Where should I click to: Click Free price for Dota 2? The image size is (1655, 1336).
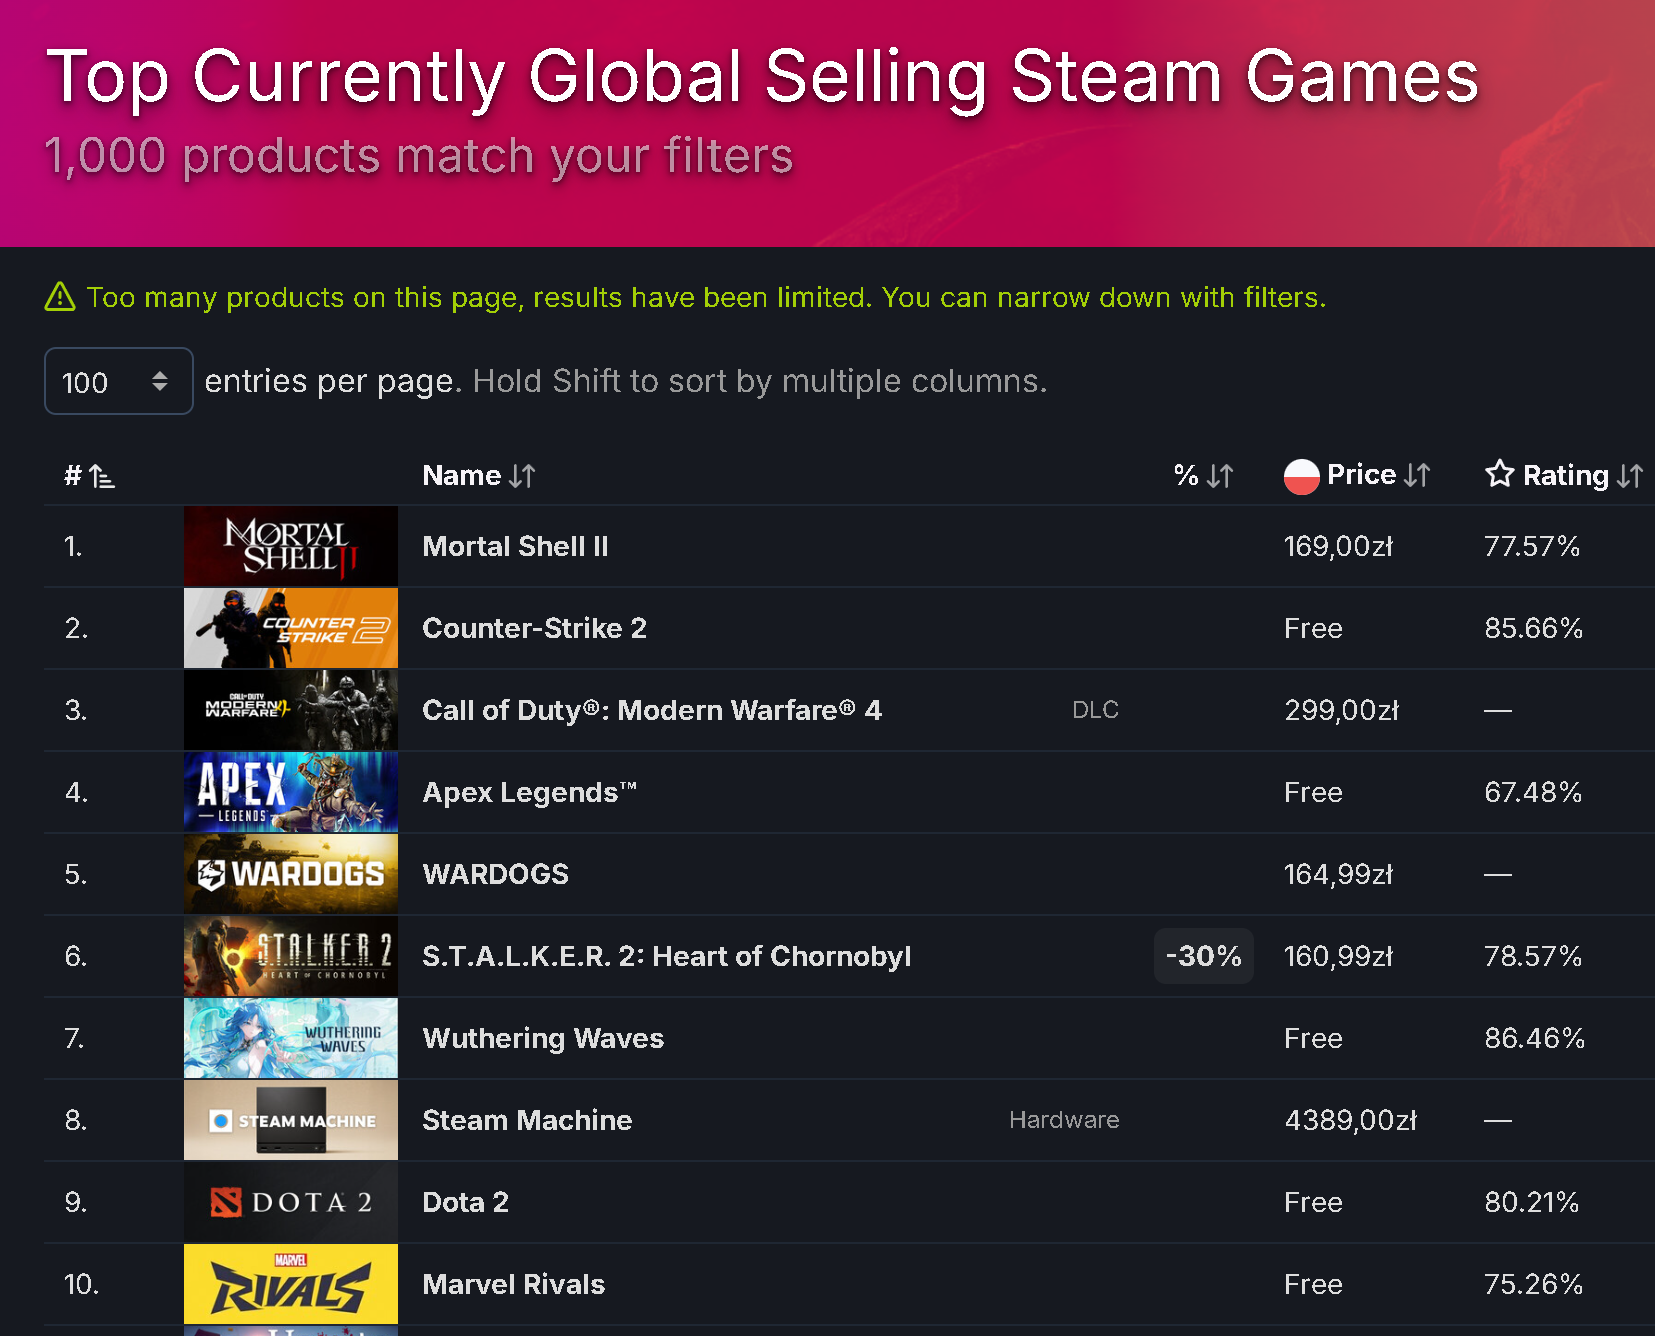coord(1313,1202)
